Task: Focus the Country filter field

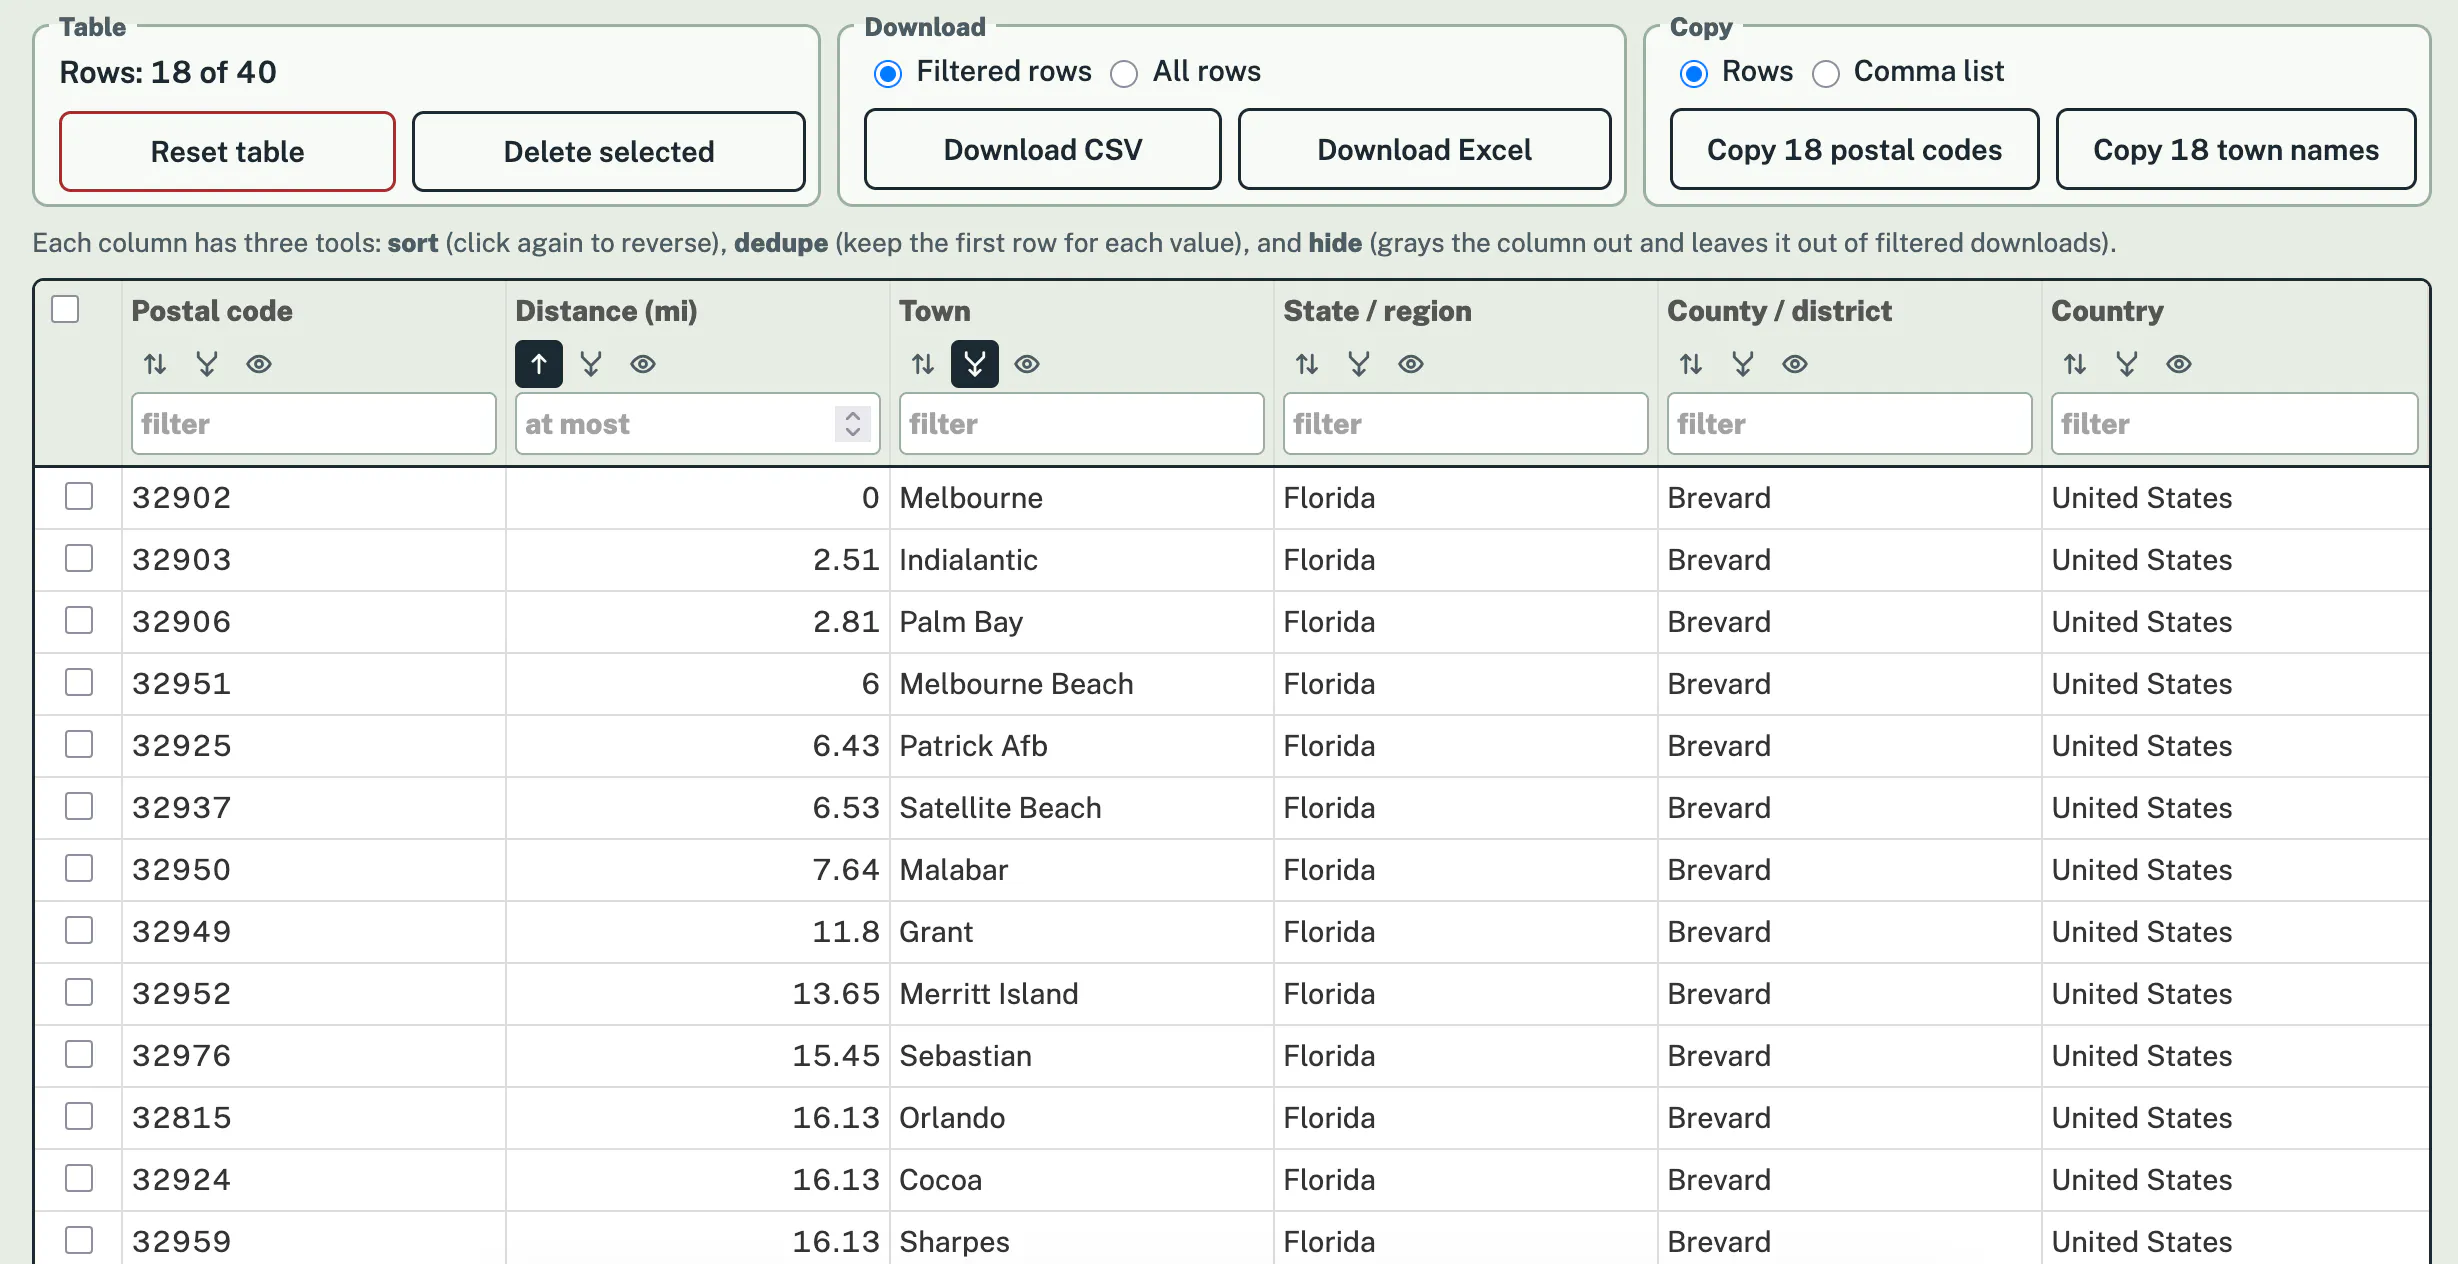Action: [x=2235, y=424]
